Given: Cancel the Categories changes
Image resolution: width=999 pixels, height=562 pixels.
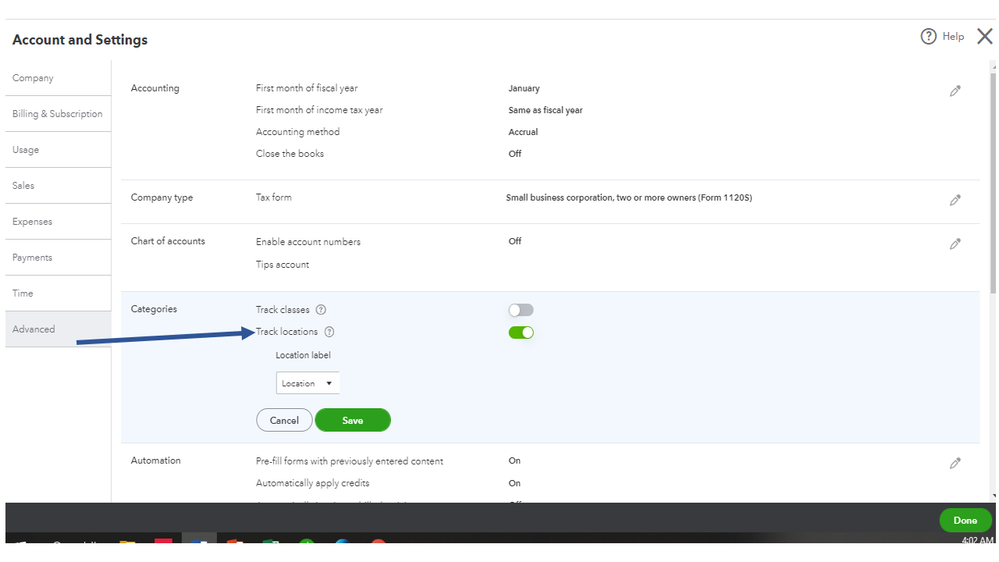Looking at the screenshot, I should tap(284, 421).
